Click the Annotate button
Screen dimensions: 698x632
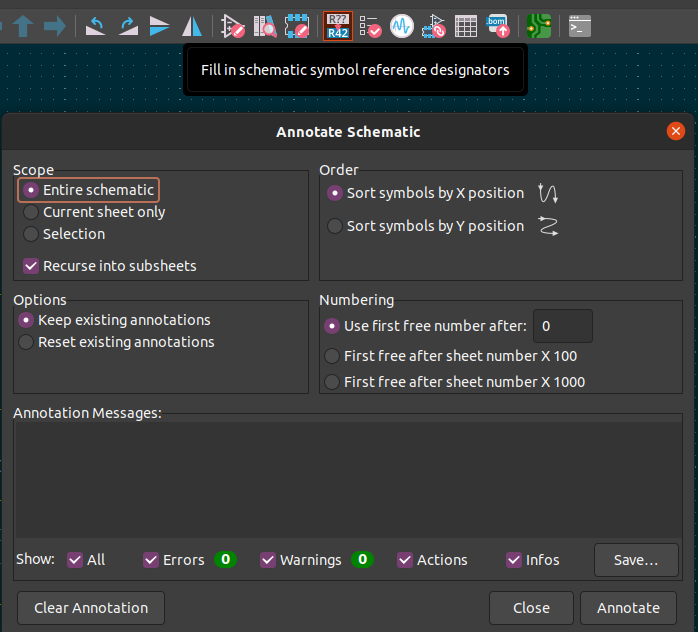628,608
